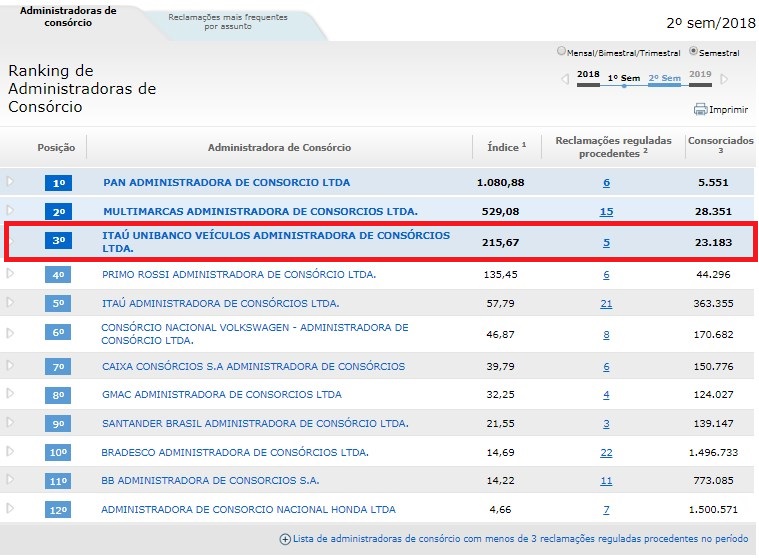Open the Administradoras de consórcio tab
This screenshot has height=558, width=759.
pyautogui.click(x=68, y=16)
